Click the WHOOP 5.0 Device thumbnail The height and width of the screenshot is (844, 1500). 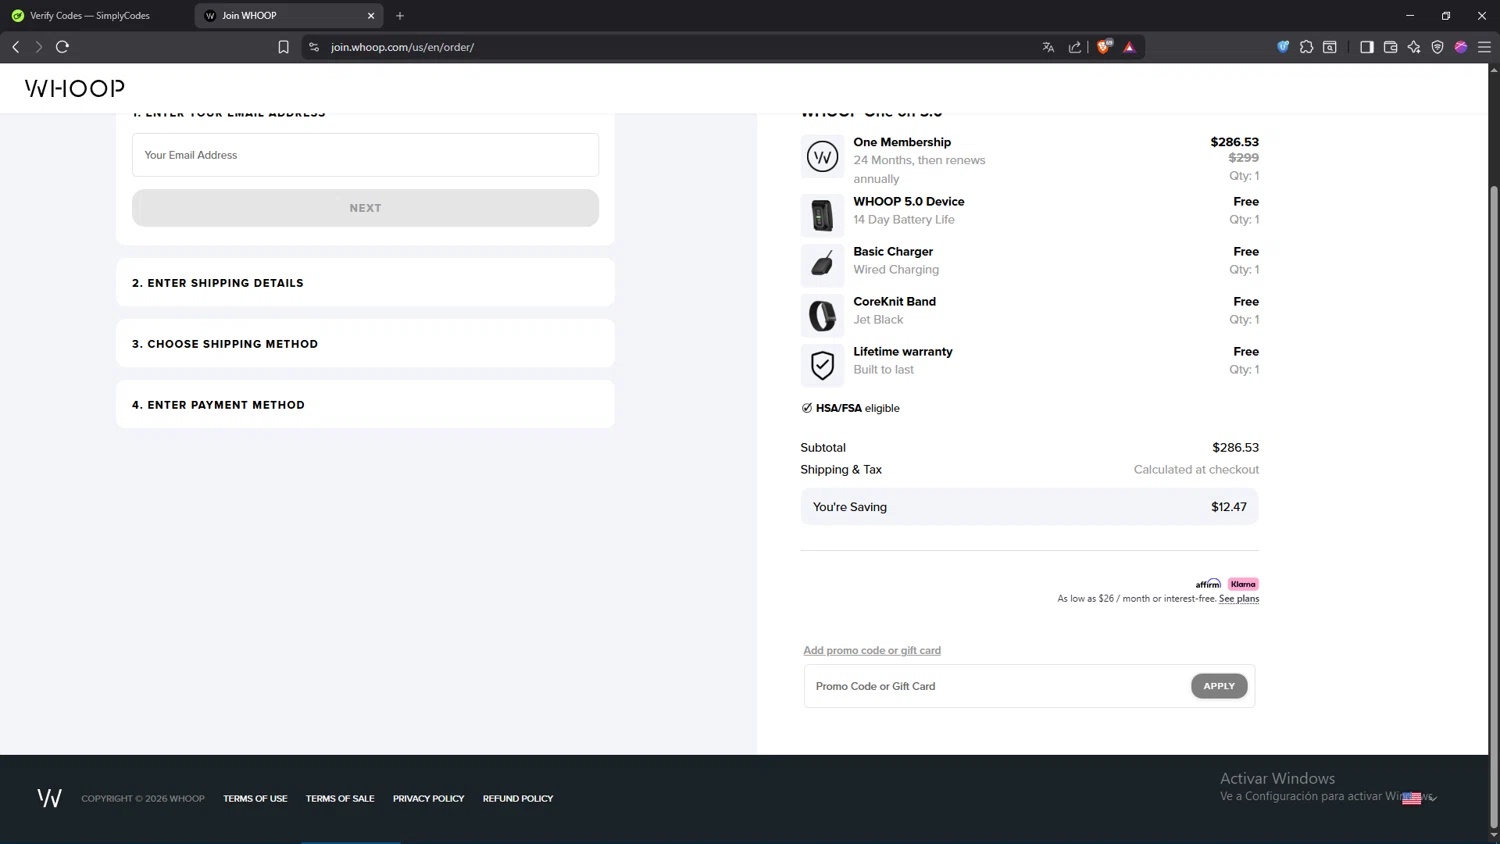tap(822, 215)
